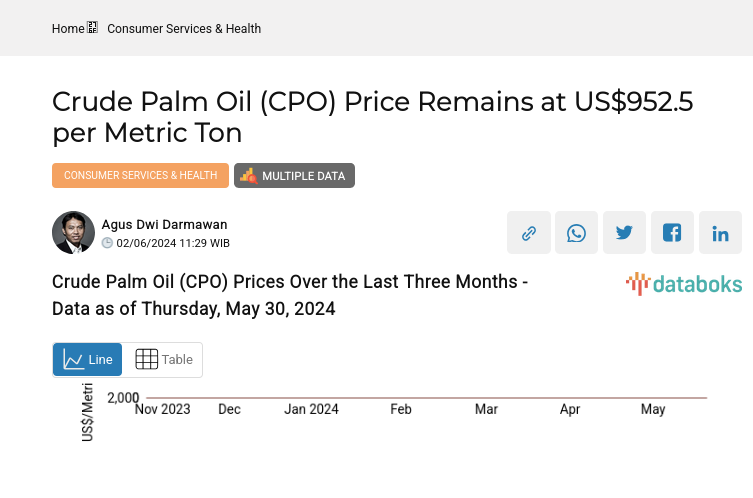Switch to Line chart view

pos(88,360)
